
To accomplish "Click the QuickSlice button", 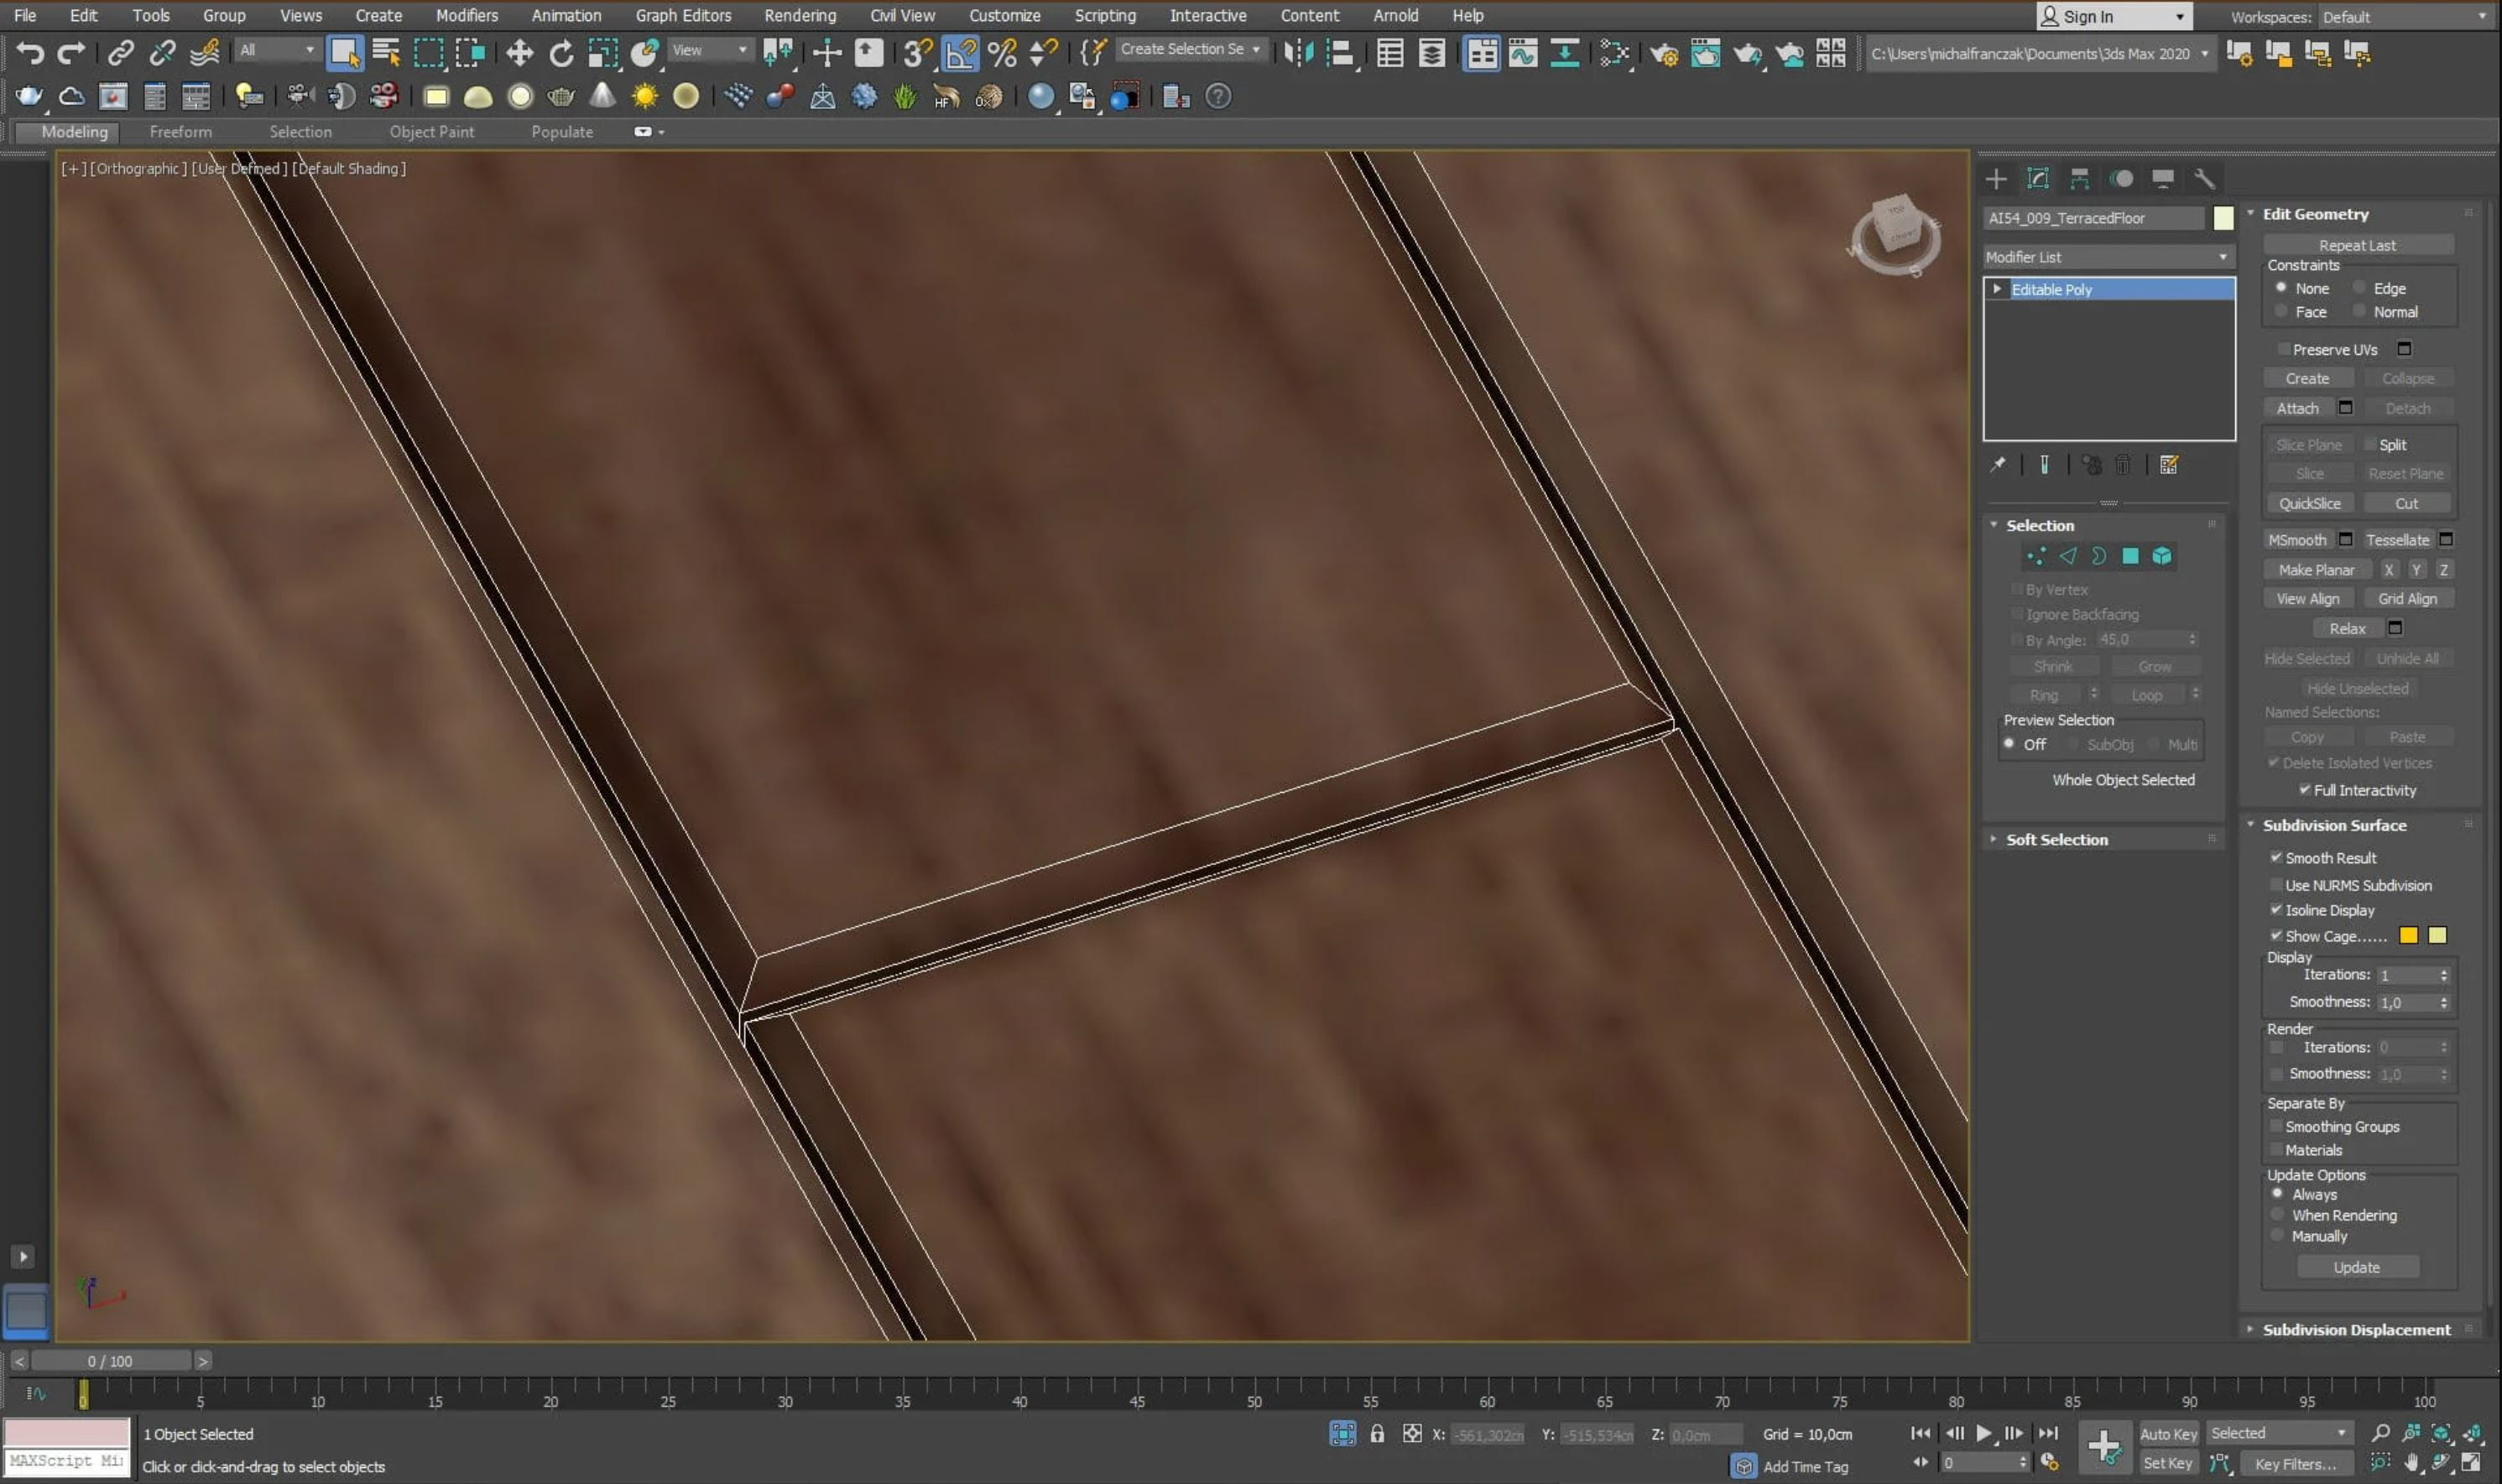I will (x=2309, y=503).
